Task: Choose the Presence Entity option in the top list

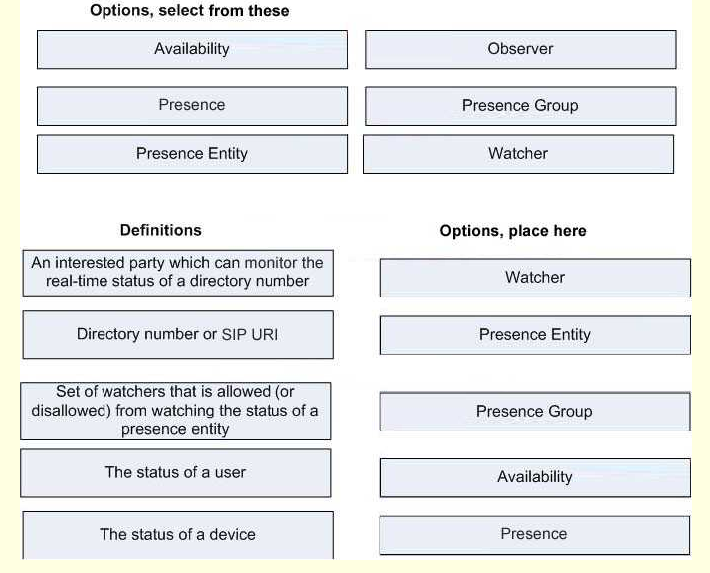Action: pos(192,154)
